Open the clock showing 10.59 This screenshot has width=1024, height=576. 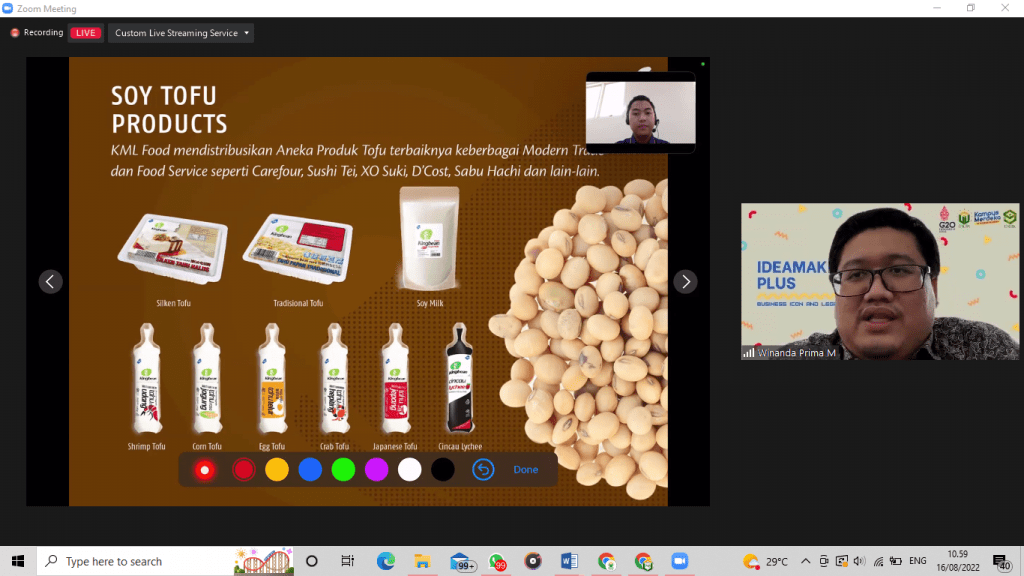coord(958,561)
